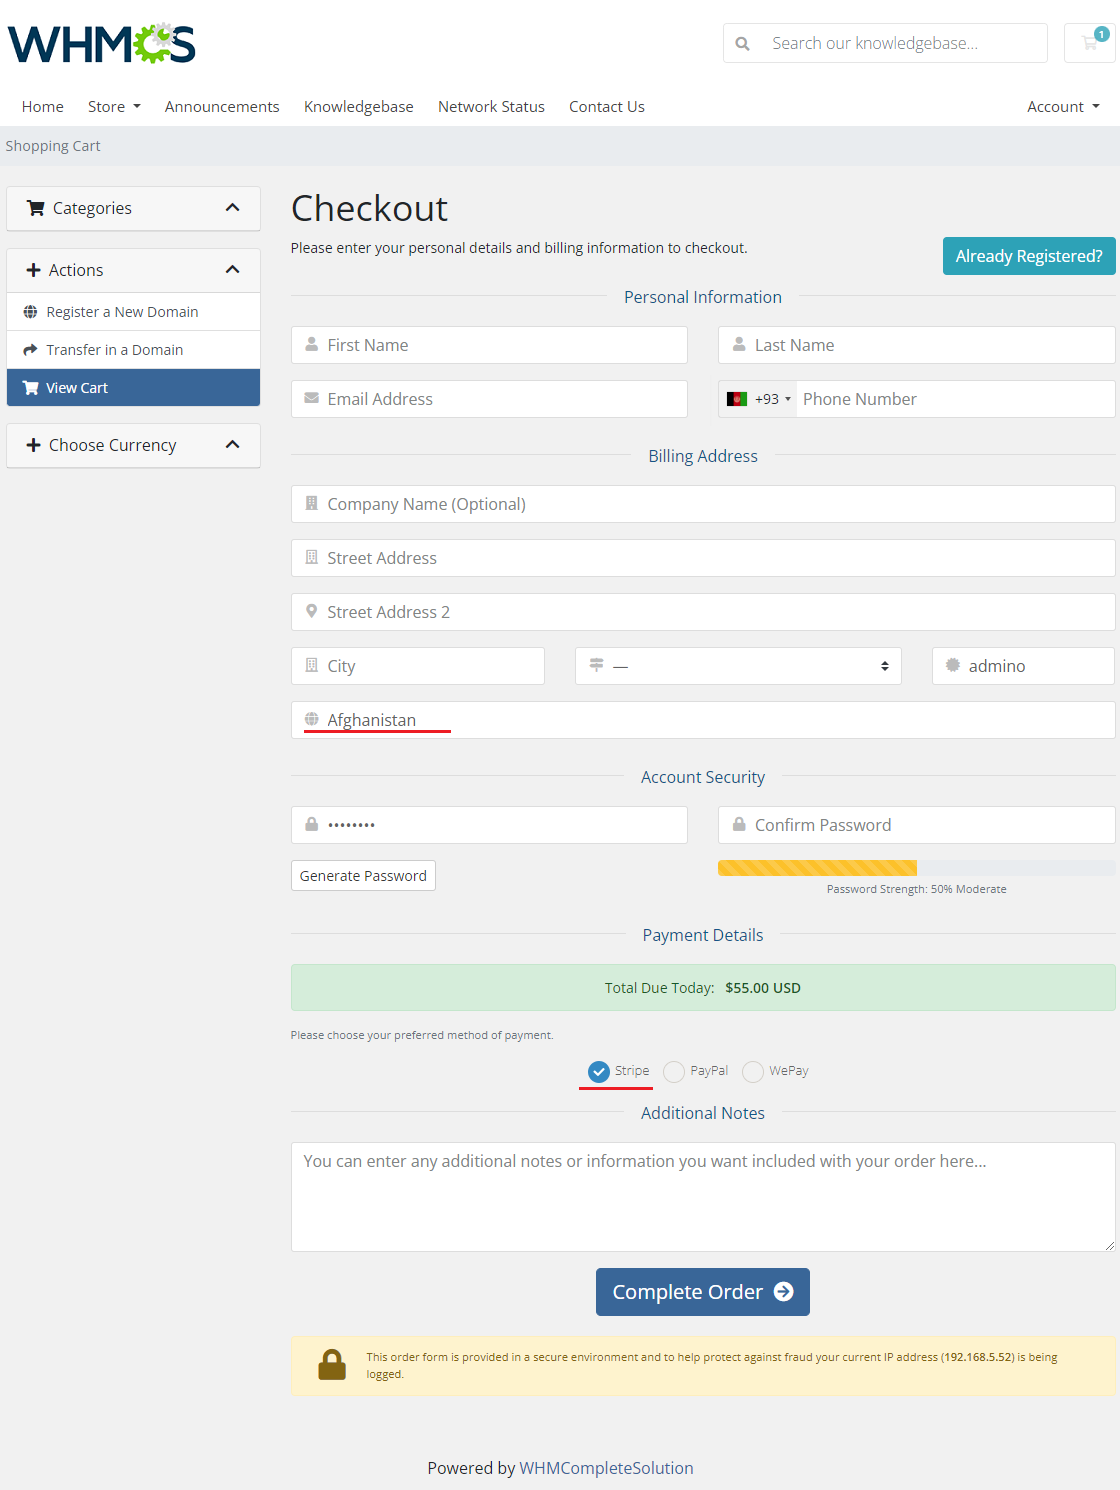Open Announcements page

(222, 107)
